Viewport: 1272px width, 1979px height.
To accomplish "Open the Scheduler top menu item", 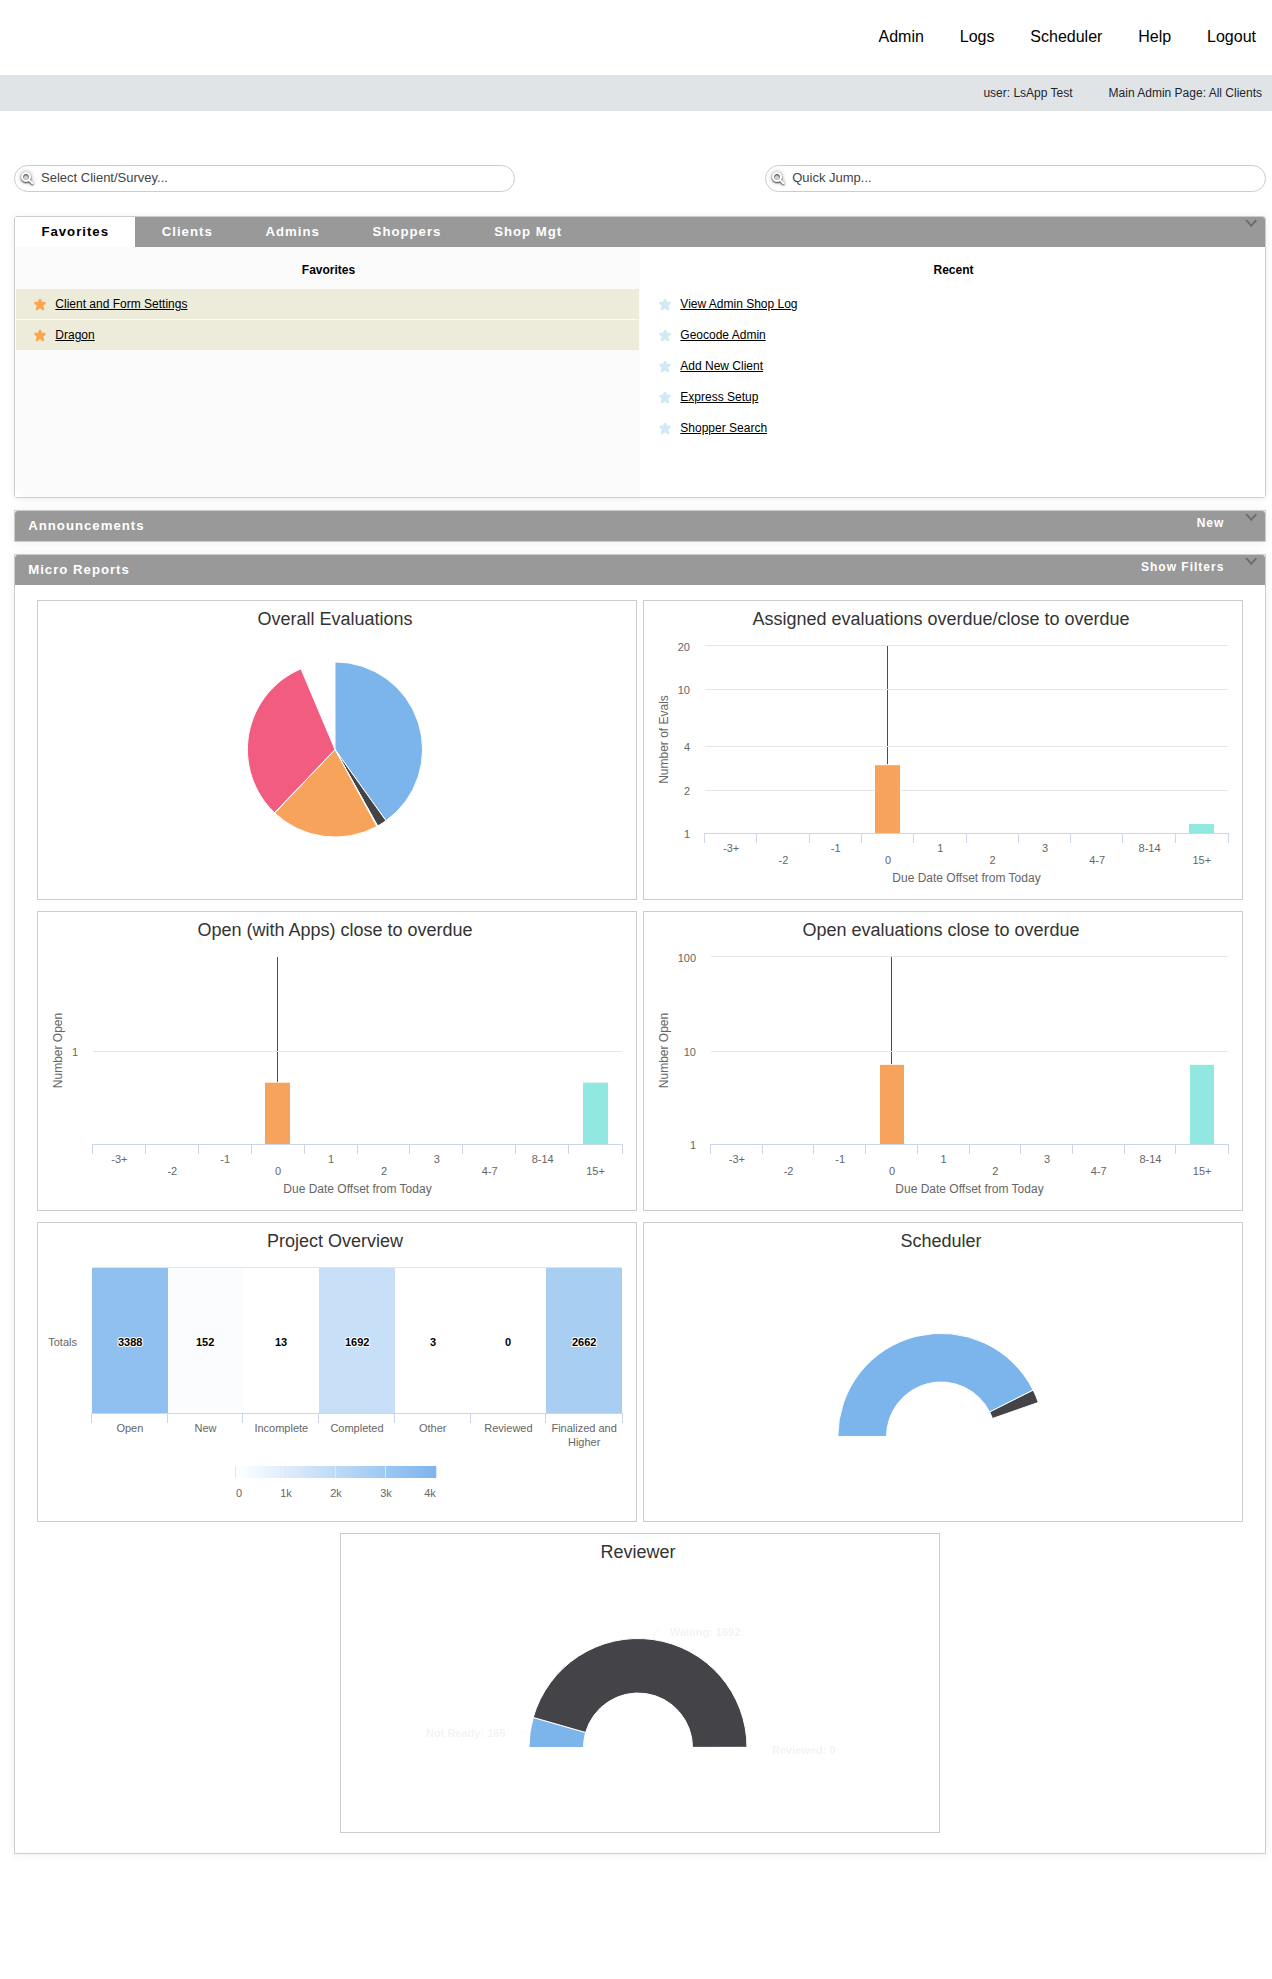I will 1066,37.
